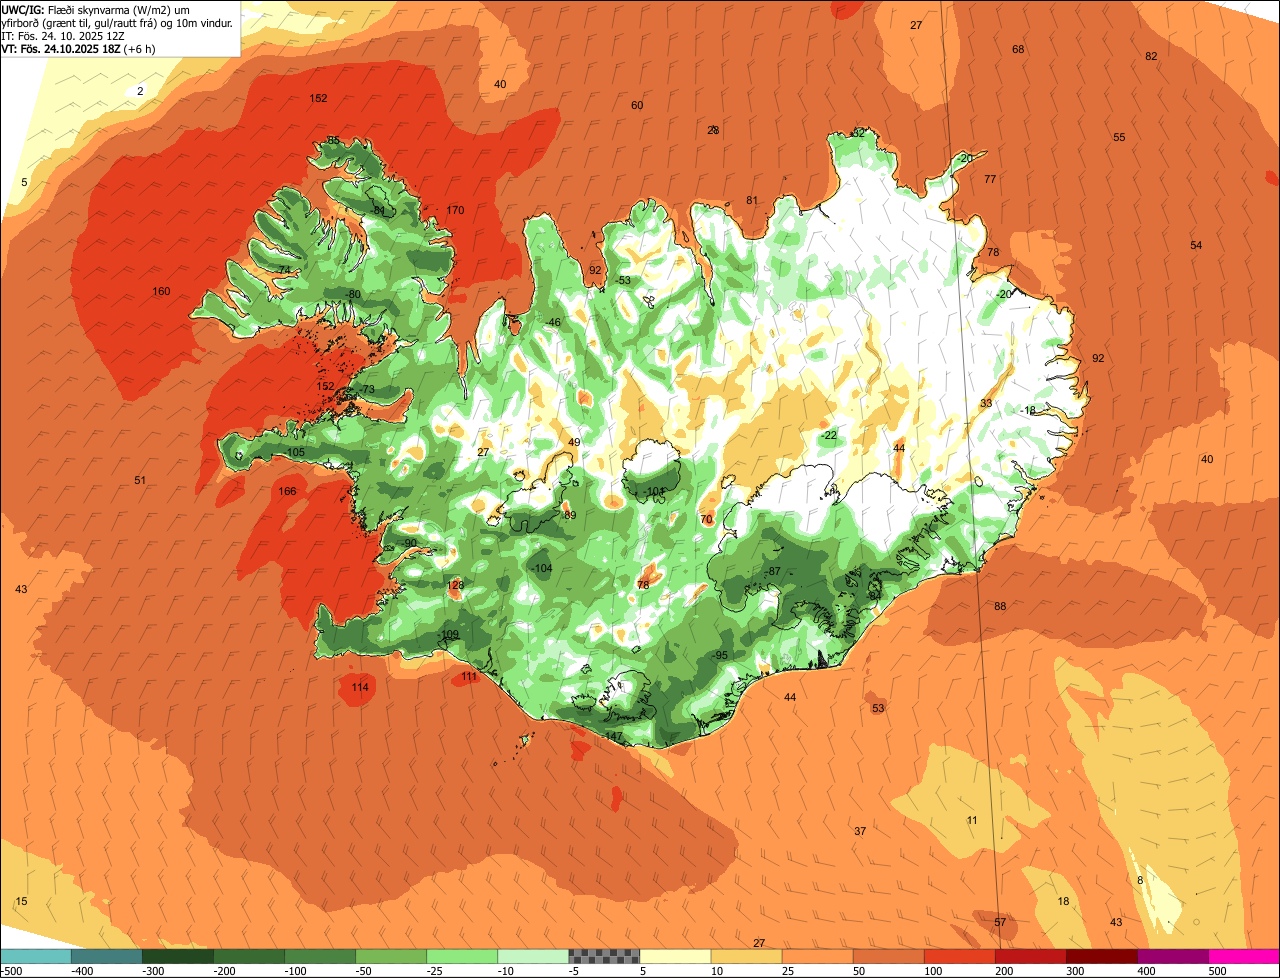1280x978 pixels.
Task: Click the map value '114'
Action: point(360,687)
